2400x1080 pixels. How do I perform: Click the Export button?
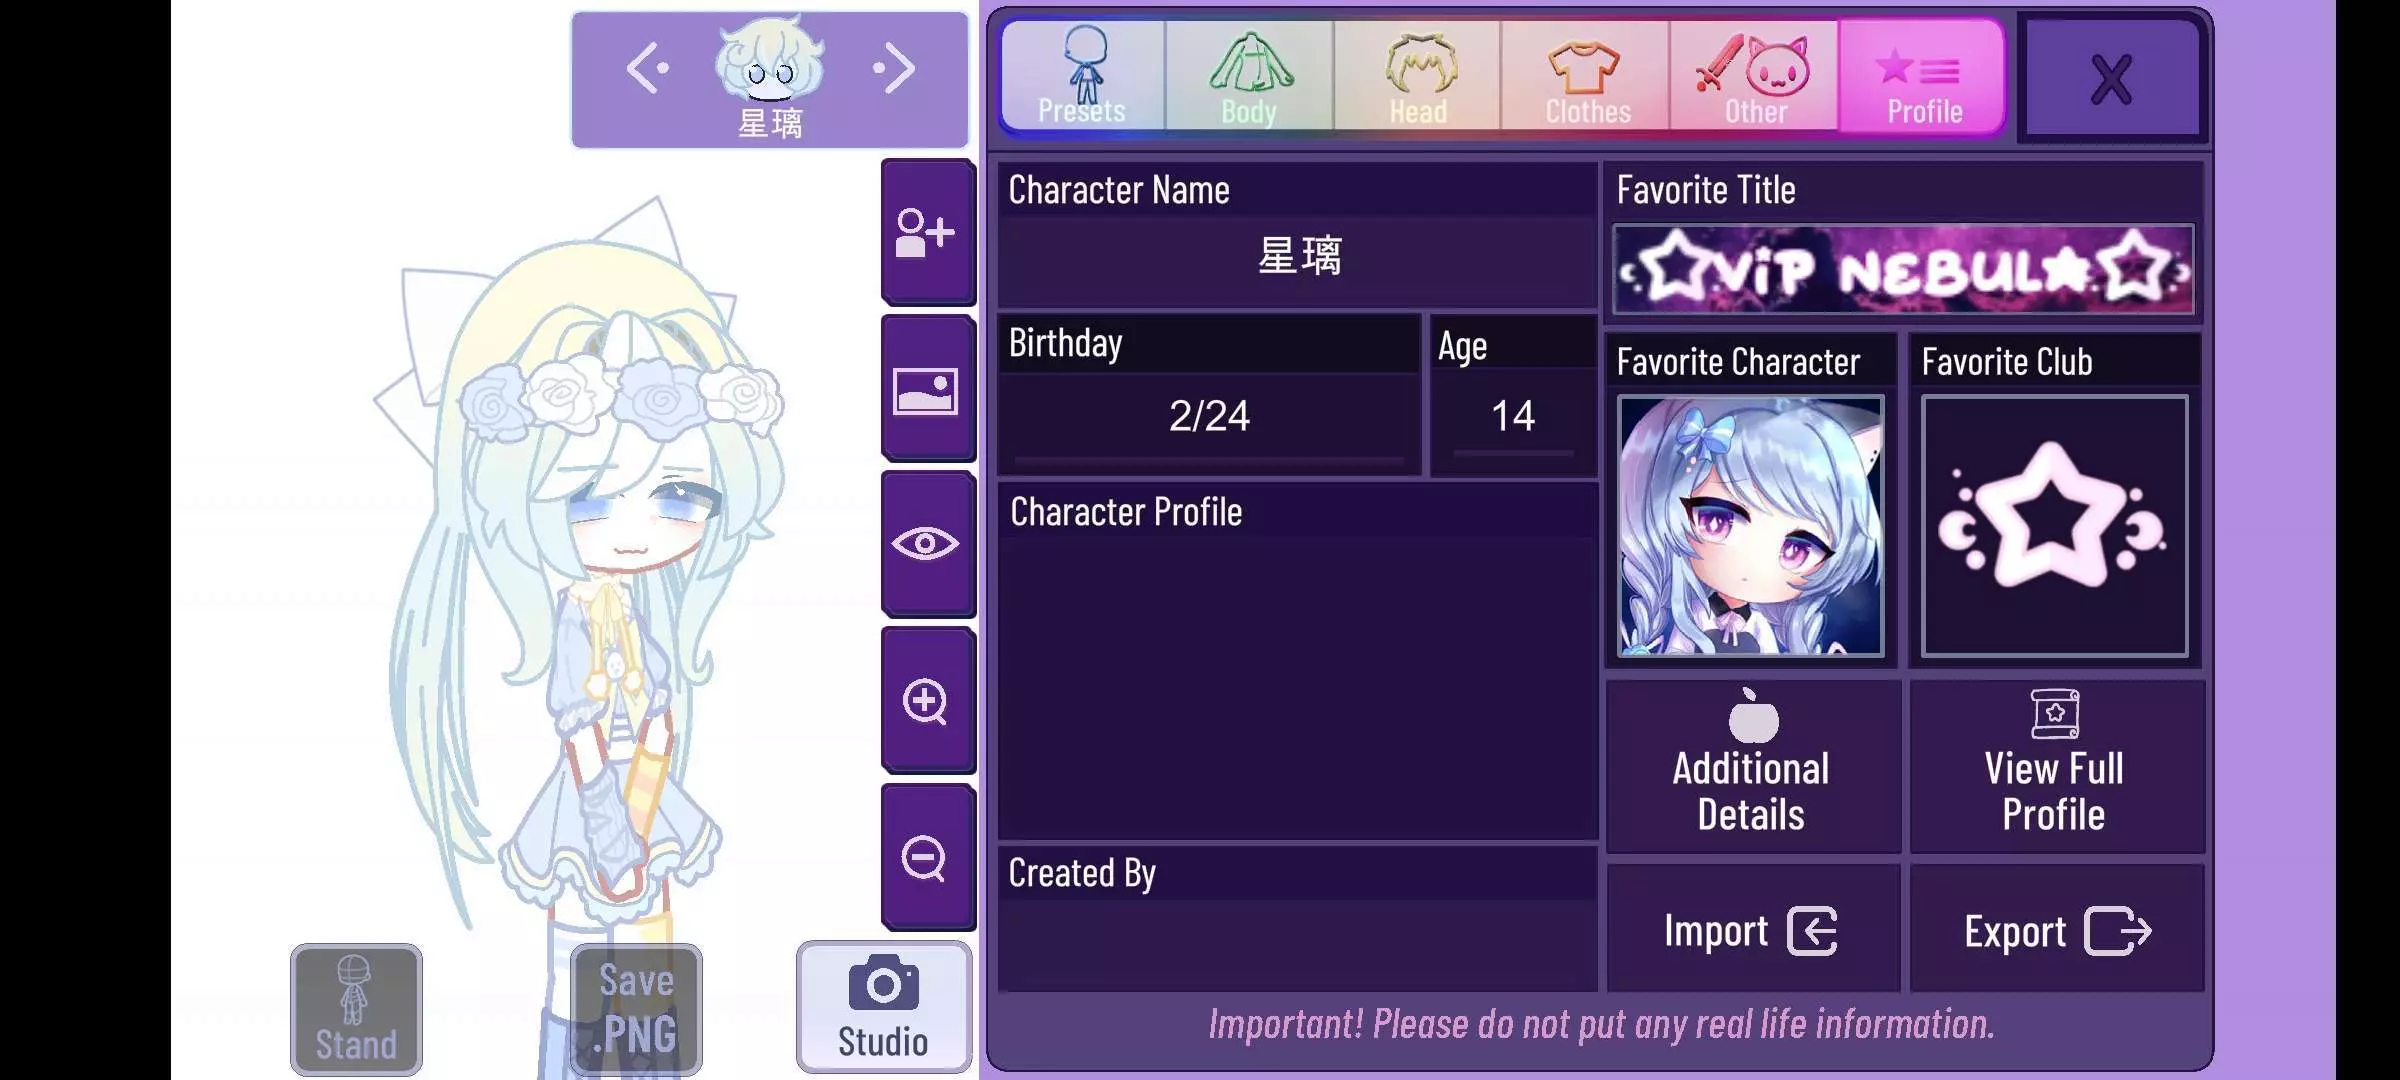2056,930
